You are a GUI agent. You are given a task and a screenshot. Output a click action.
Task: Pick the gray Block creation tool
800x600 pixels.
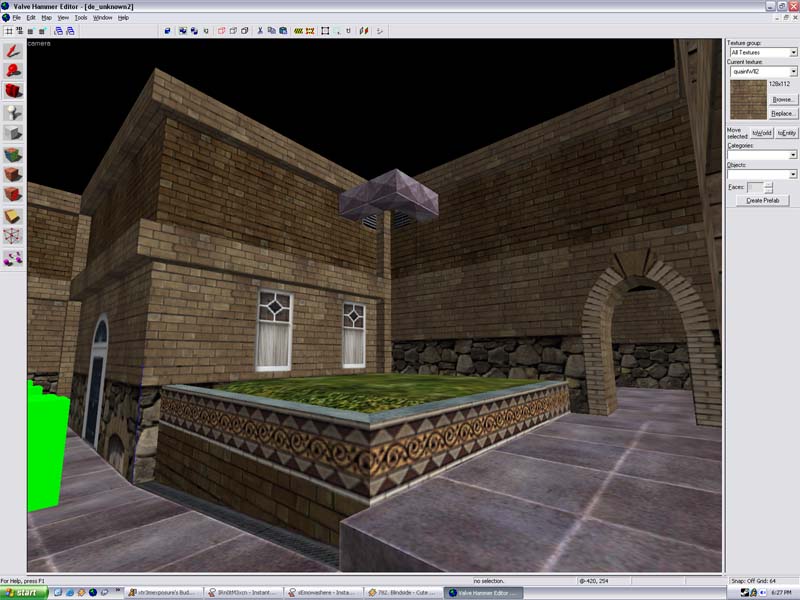coord(13,133)
